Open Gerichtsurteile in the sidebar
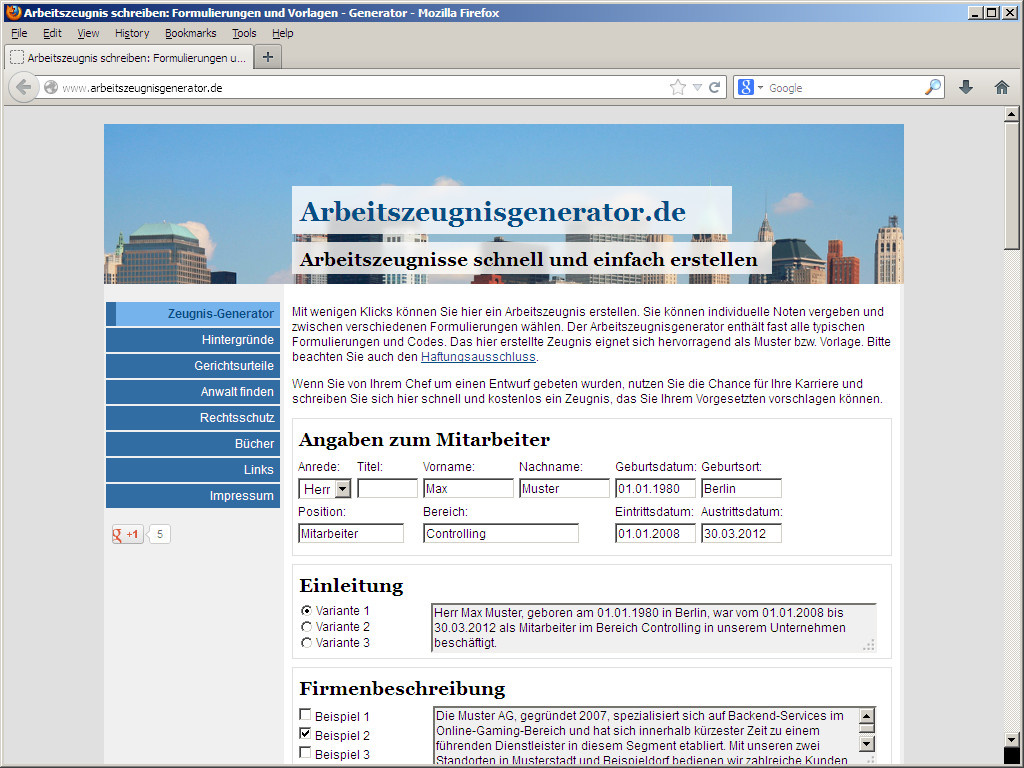The height and width of the screenshot is (768, 1024). [193, 366]
